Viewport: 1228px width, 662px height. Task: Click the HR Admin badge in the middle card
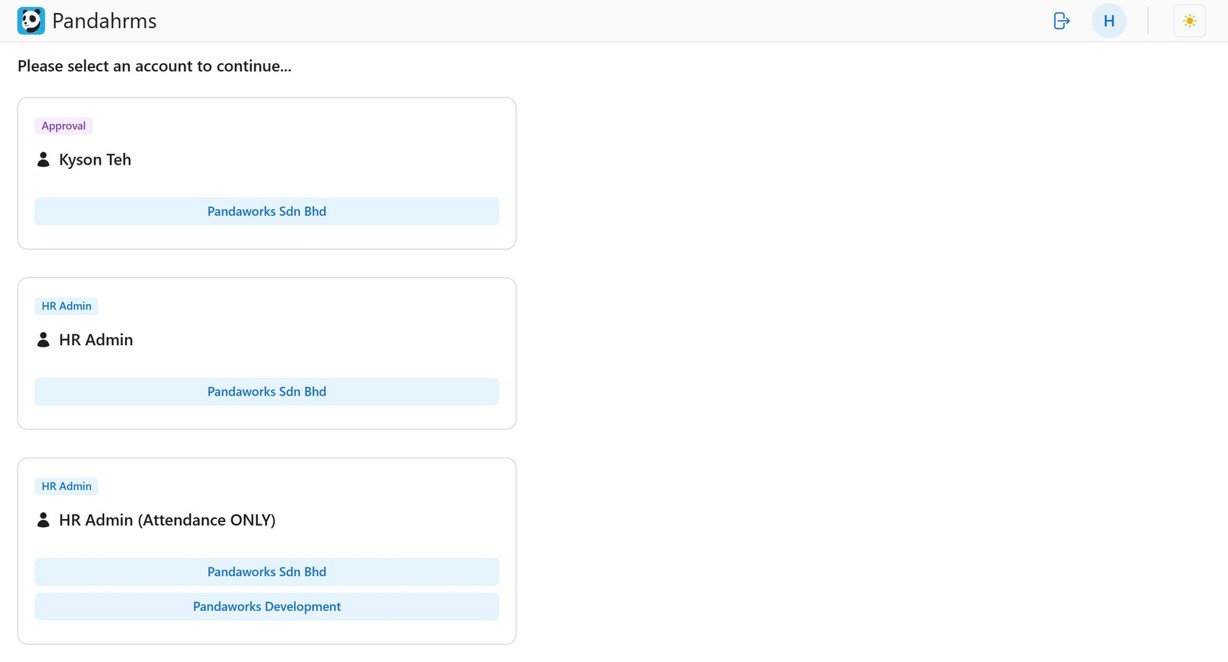[66, 306]
